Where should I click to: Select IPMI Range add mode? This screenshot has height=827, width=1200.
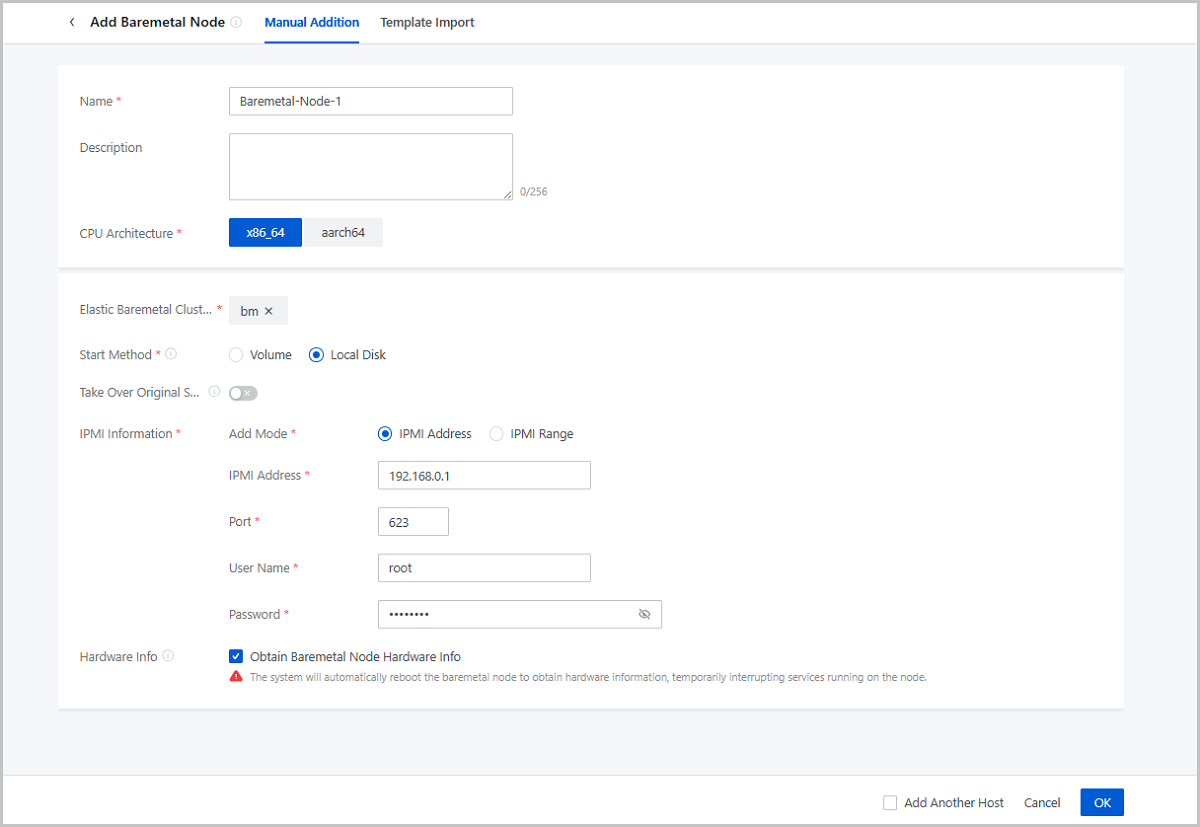tap(496, 434)
